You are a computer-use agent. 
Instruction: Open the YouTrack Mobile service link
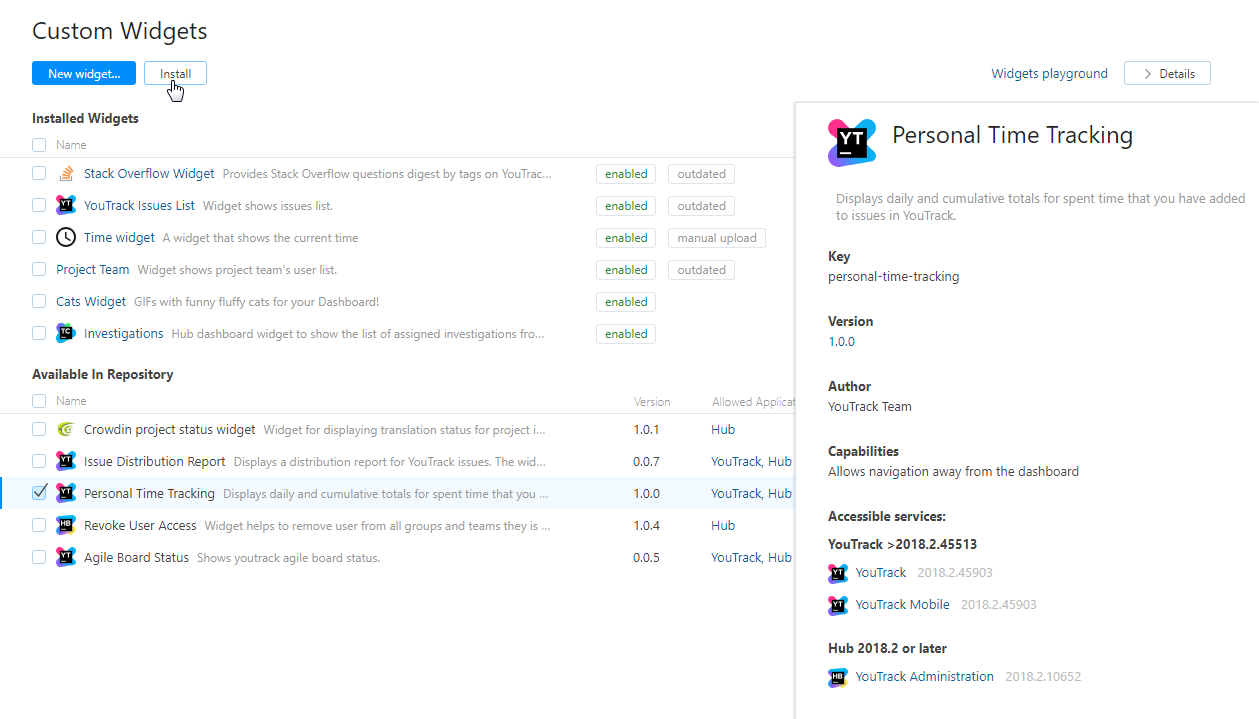click(x=902, y=605)
